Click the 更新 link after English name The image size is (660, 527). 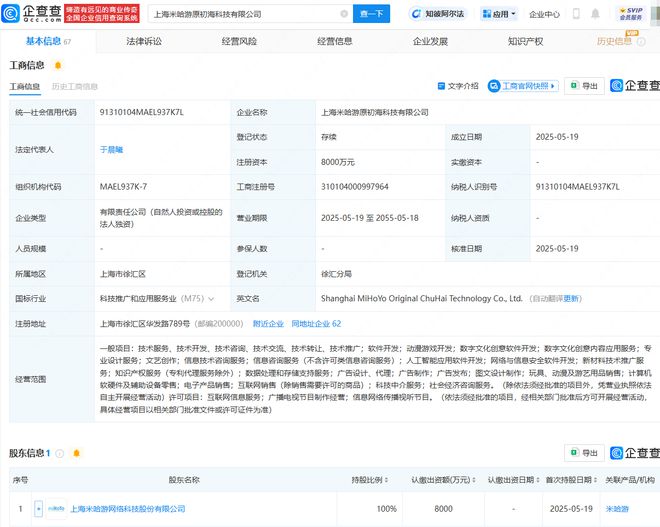point(572,298)
